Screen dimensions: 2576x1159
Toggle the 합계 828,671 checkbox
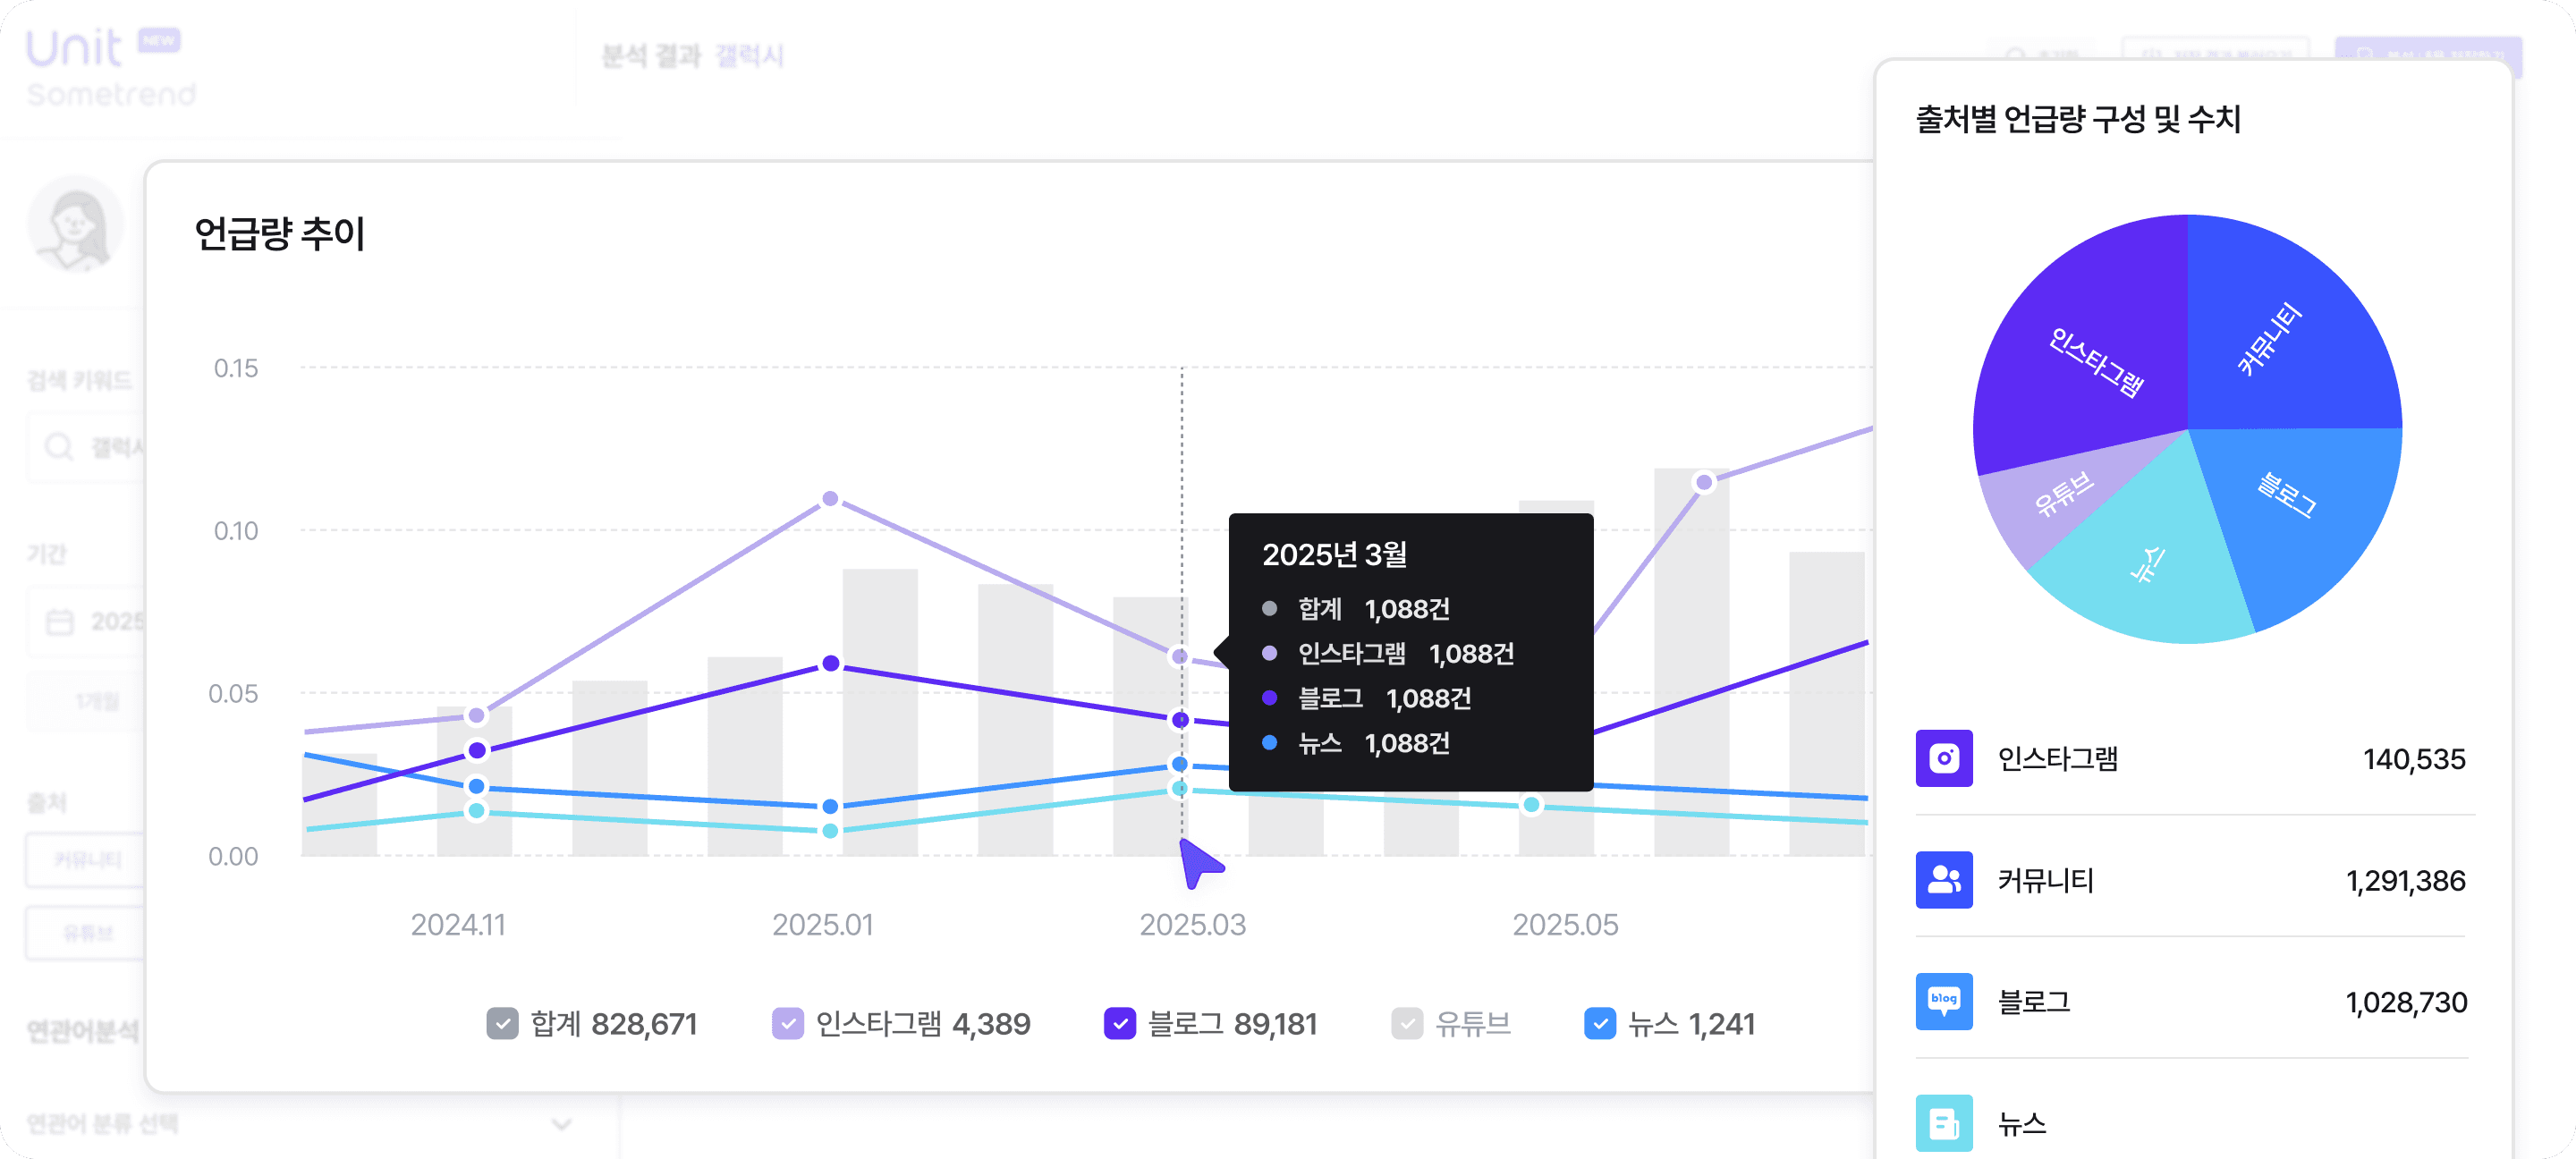[502, 1024]
